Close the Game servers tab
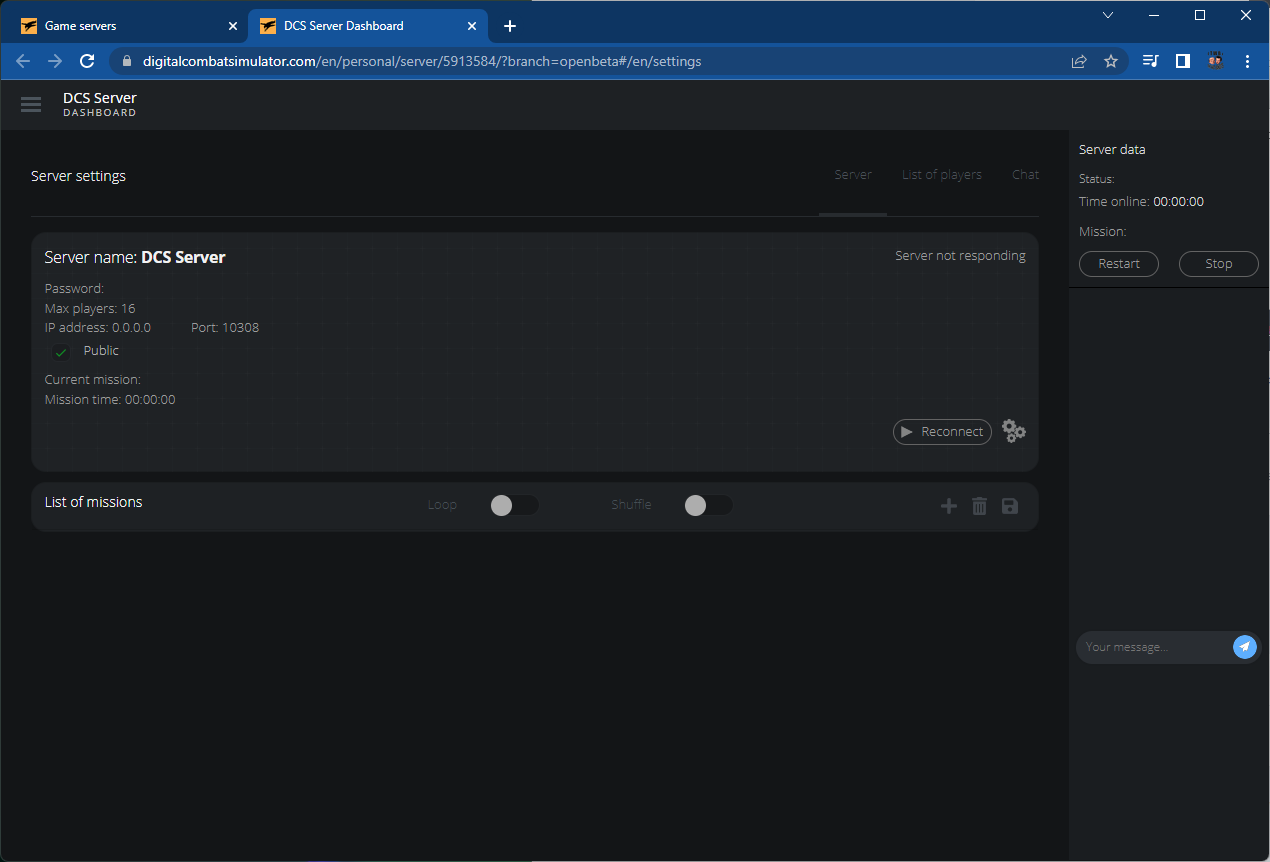The image size is (1270, 862). 233,26
